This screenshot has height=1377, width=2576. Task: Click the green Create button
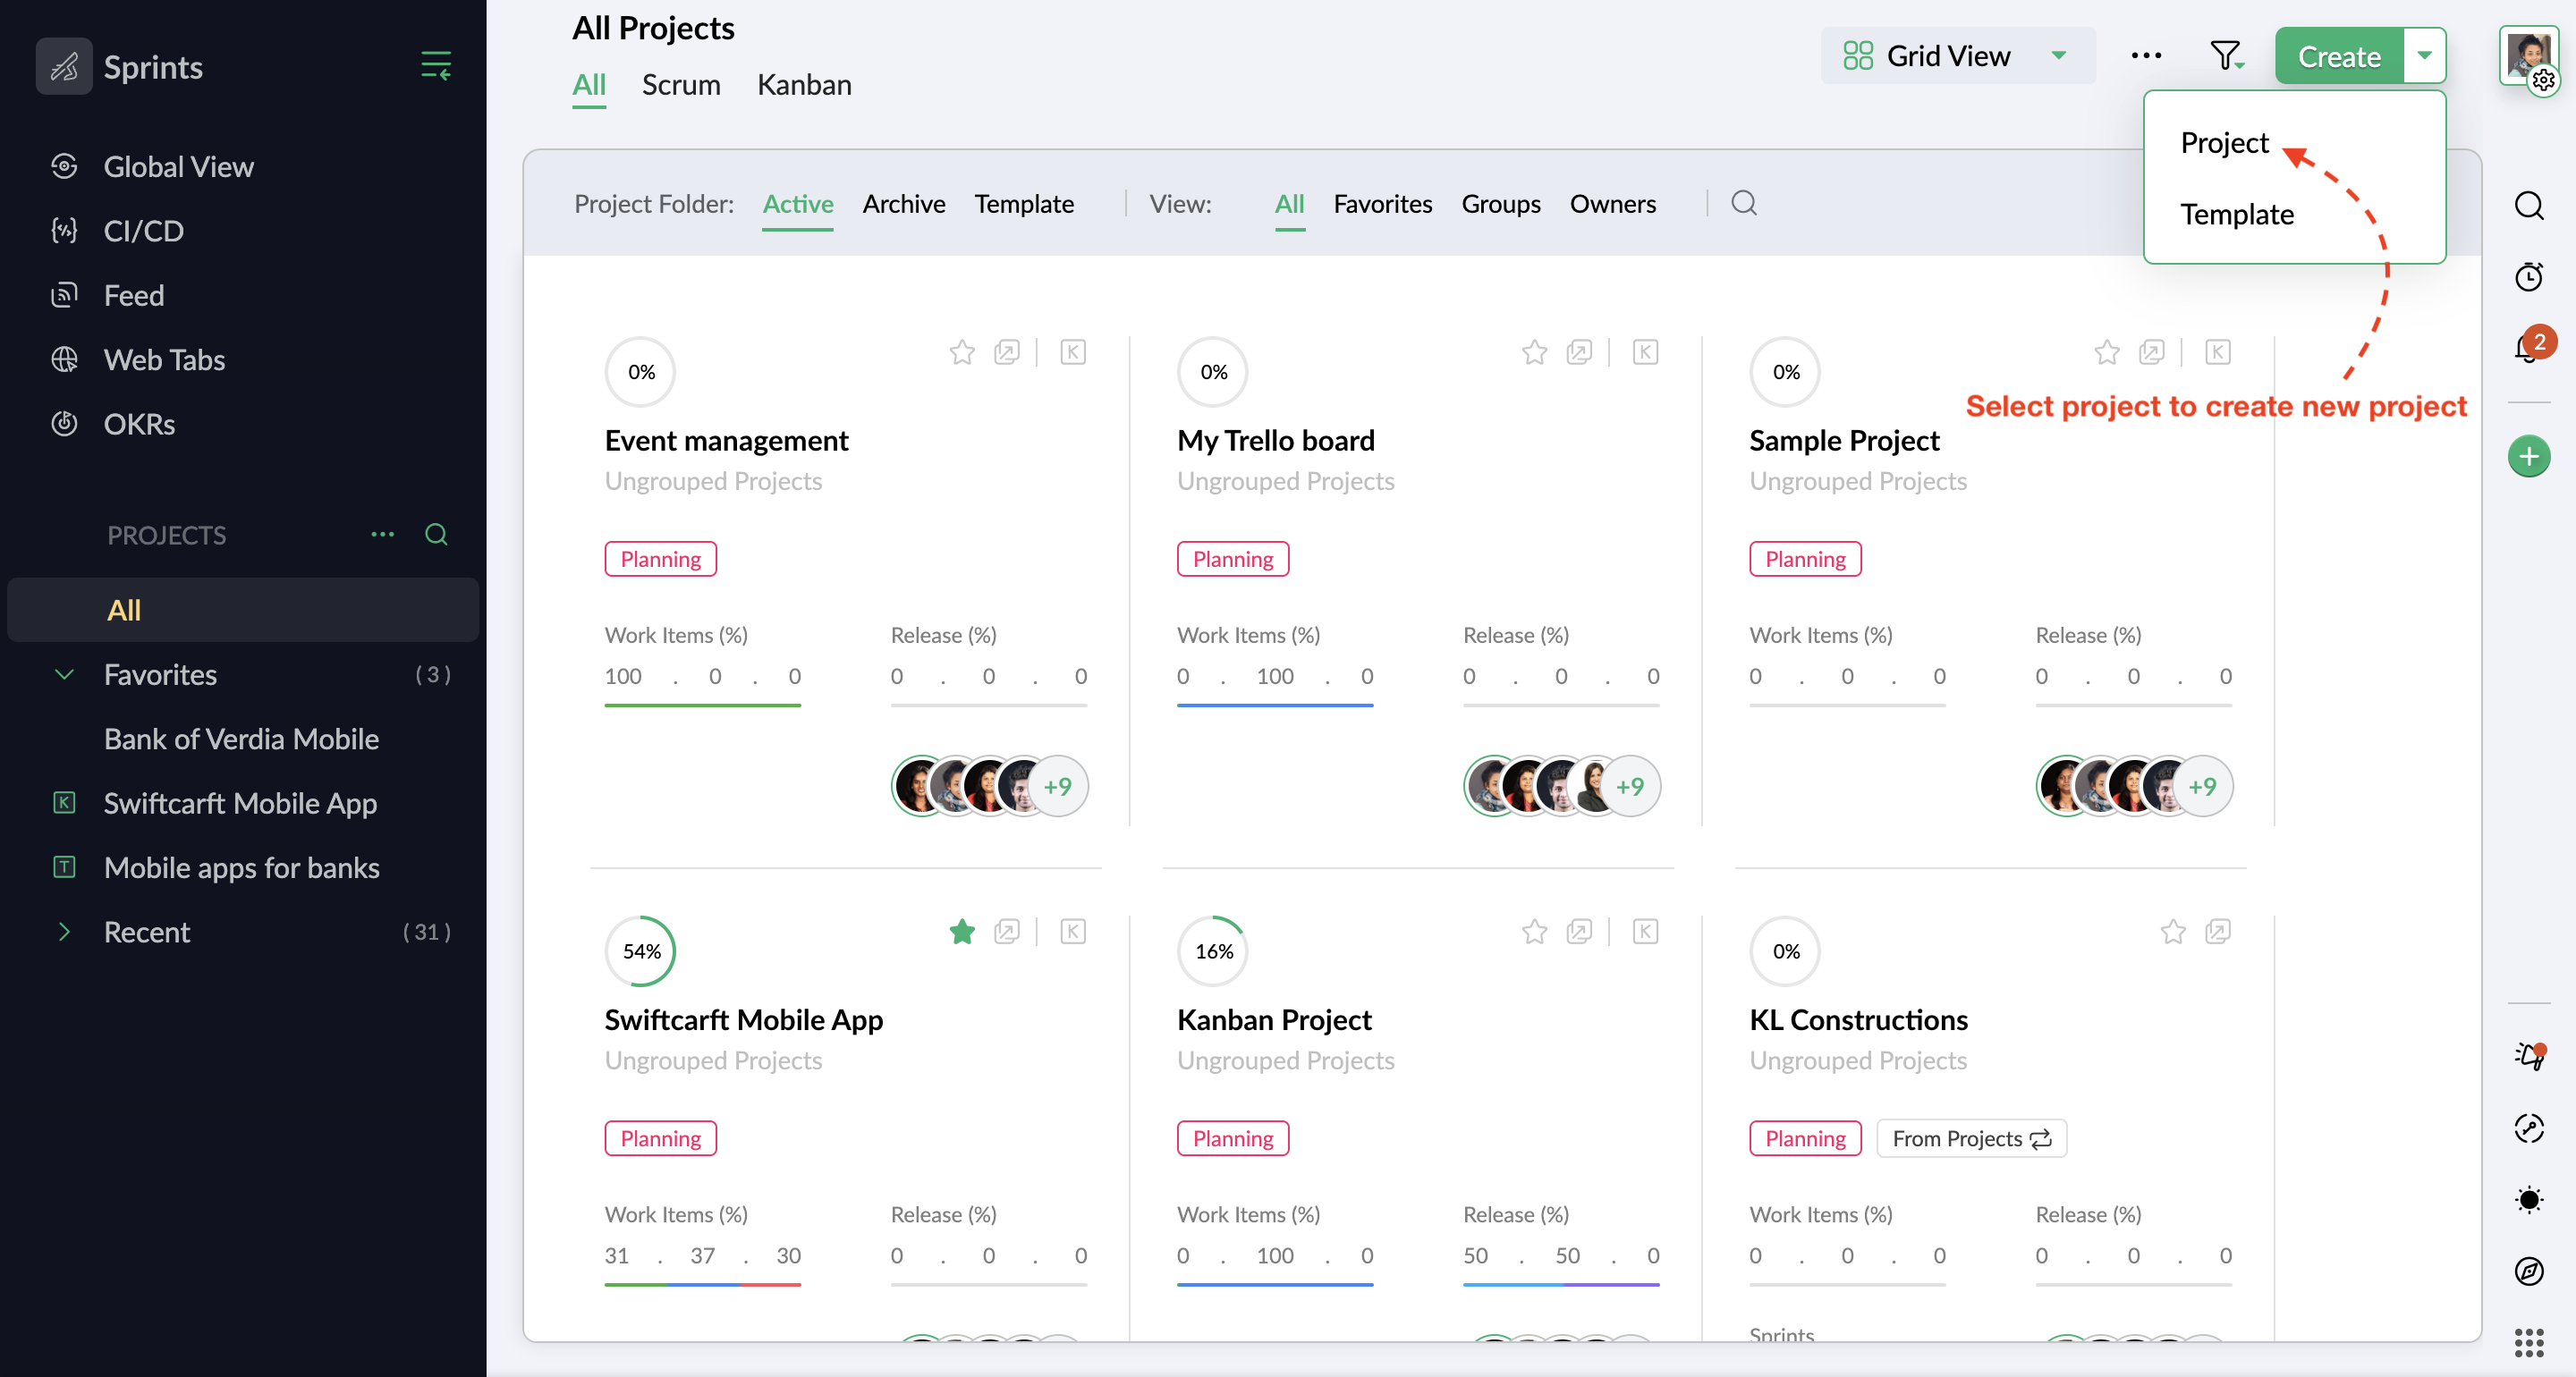pos(2338,56)
